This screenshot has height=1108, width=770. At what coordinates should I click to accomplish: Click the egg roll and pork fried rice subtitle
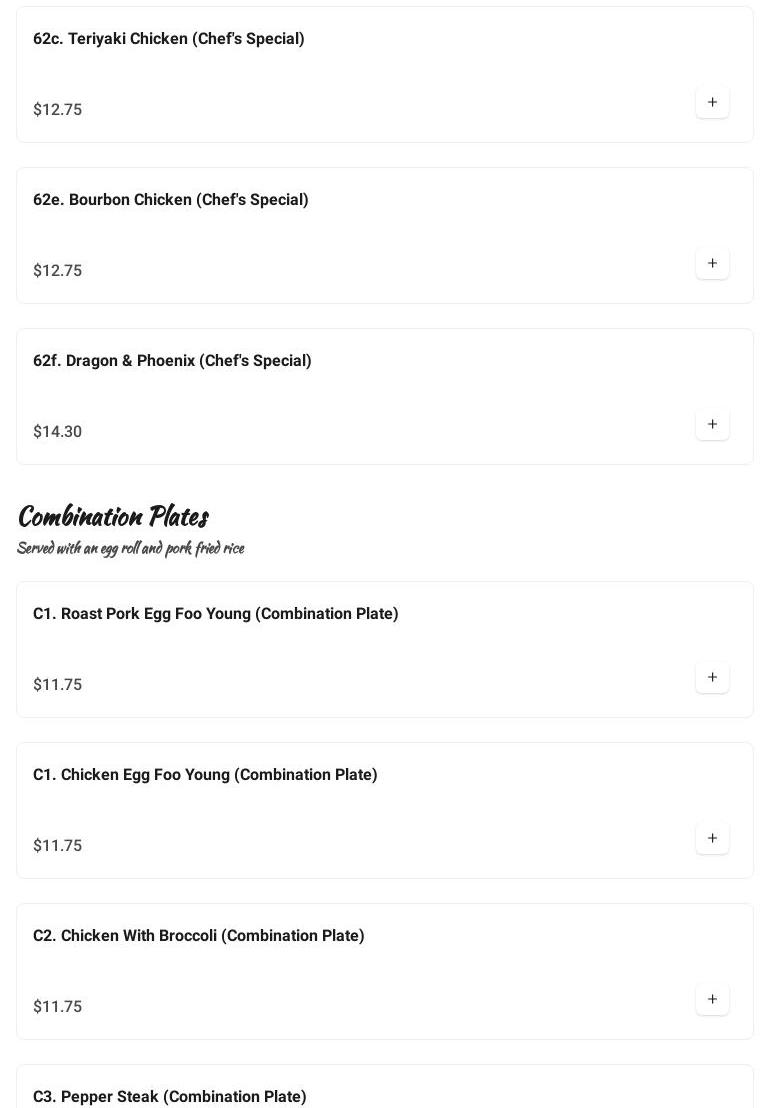[x=131, y=548]
